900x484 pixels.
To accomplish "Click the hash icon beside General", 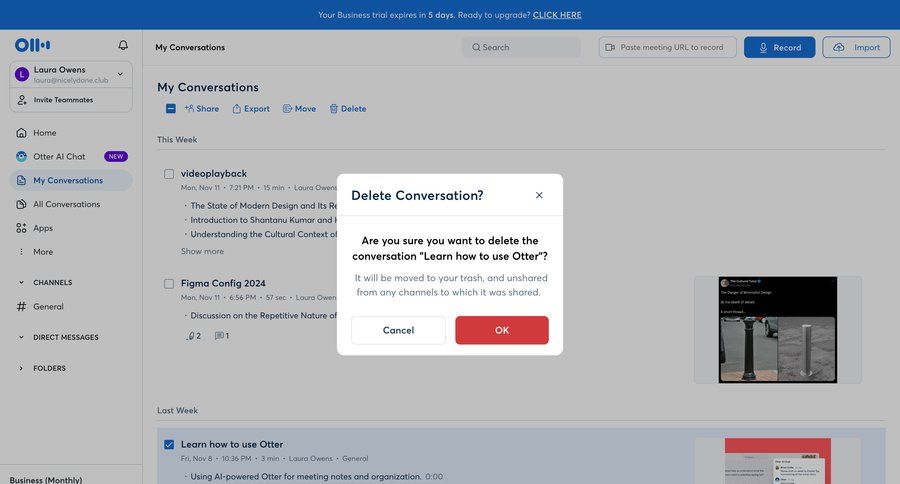I will coord(21,307).
